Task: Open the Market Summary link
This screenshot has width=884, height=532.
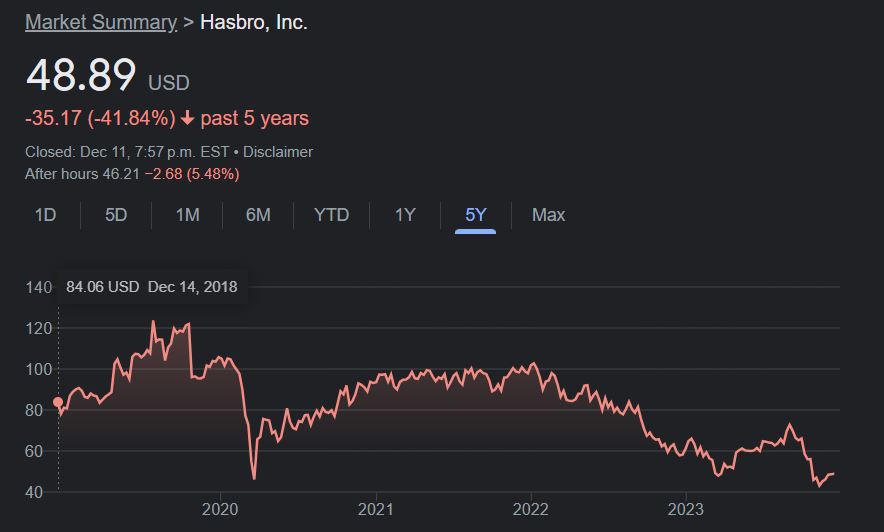Action: (x=100, y=22)
